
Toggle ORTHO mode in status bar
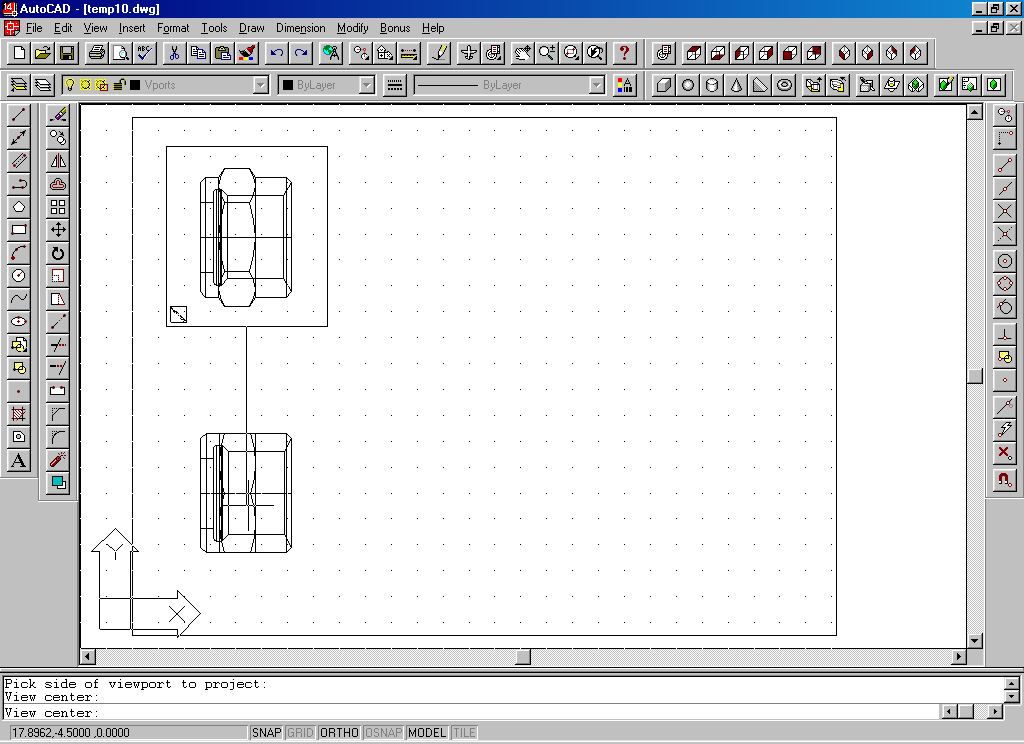(x=340, y=733)
